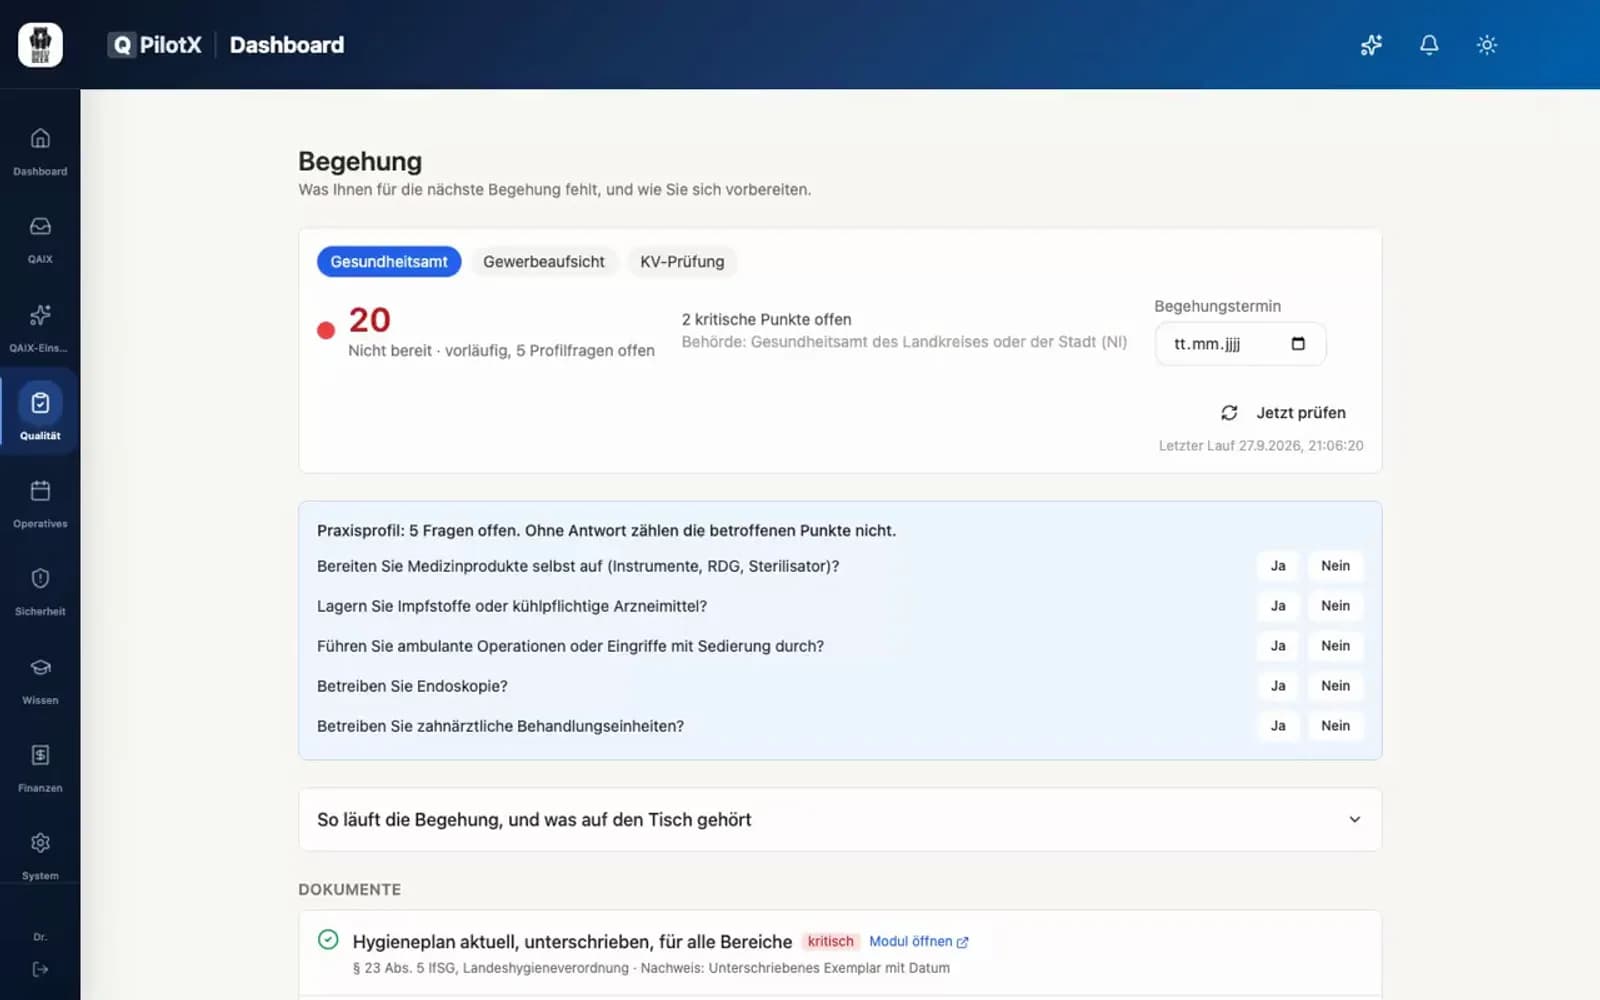
Task: Open the Dashboard sidebar home icon
Action: [x=40, y=139]
